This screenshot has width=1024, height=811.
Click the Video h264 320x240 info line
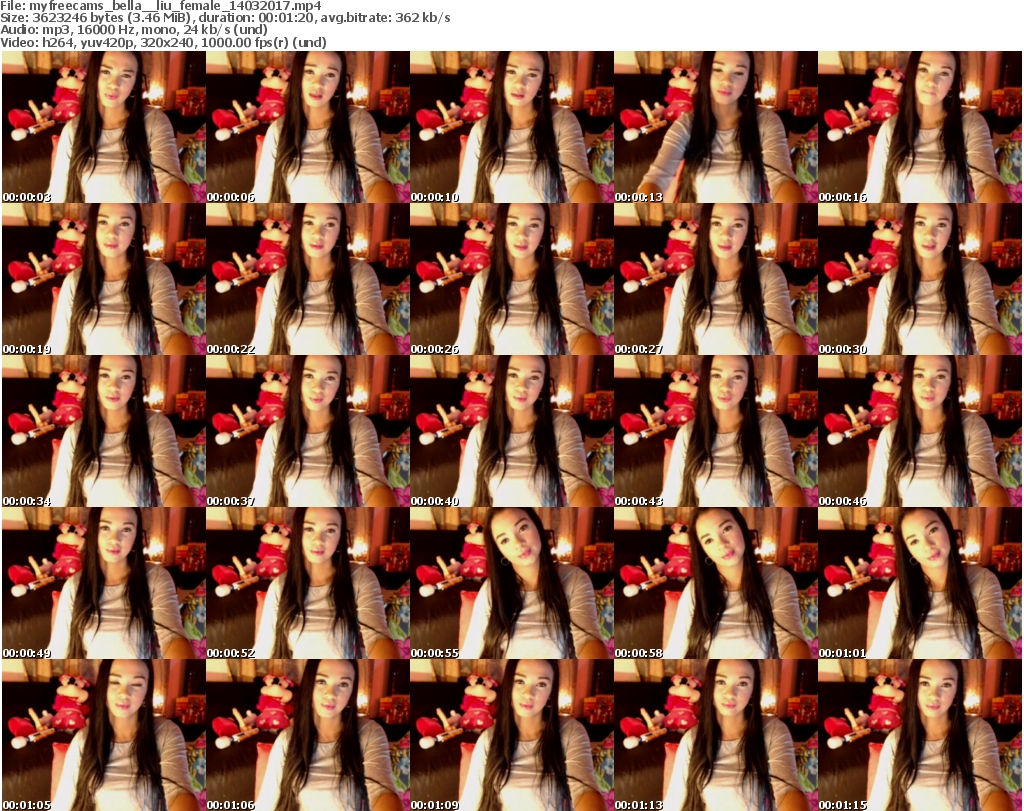point(163,42)
